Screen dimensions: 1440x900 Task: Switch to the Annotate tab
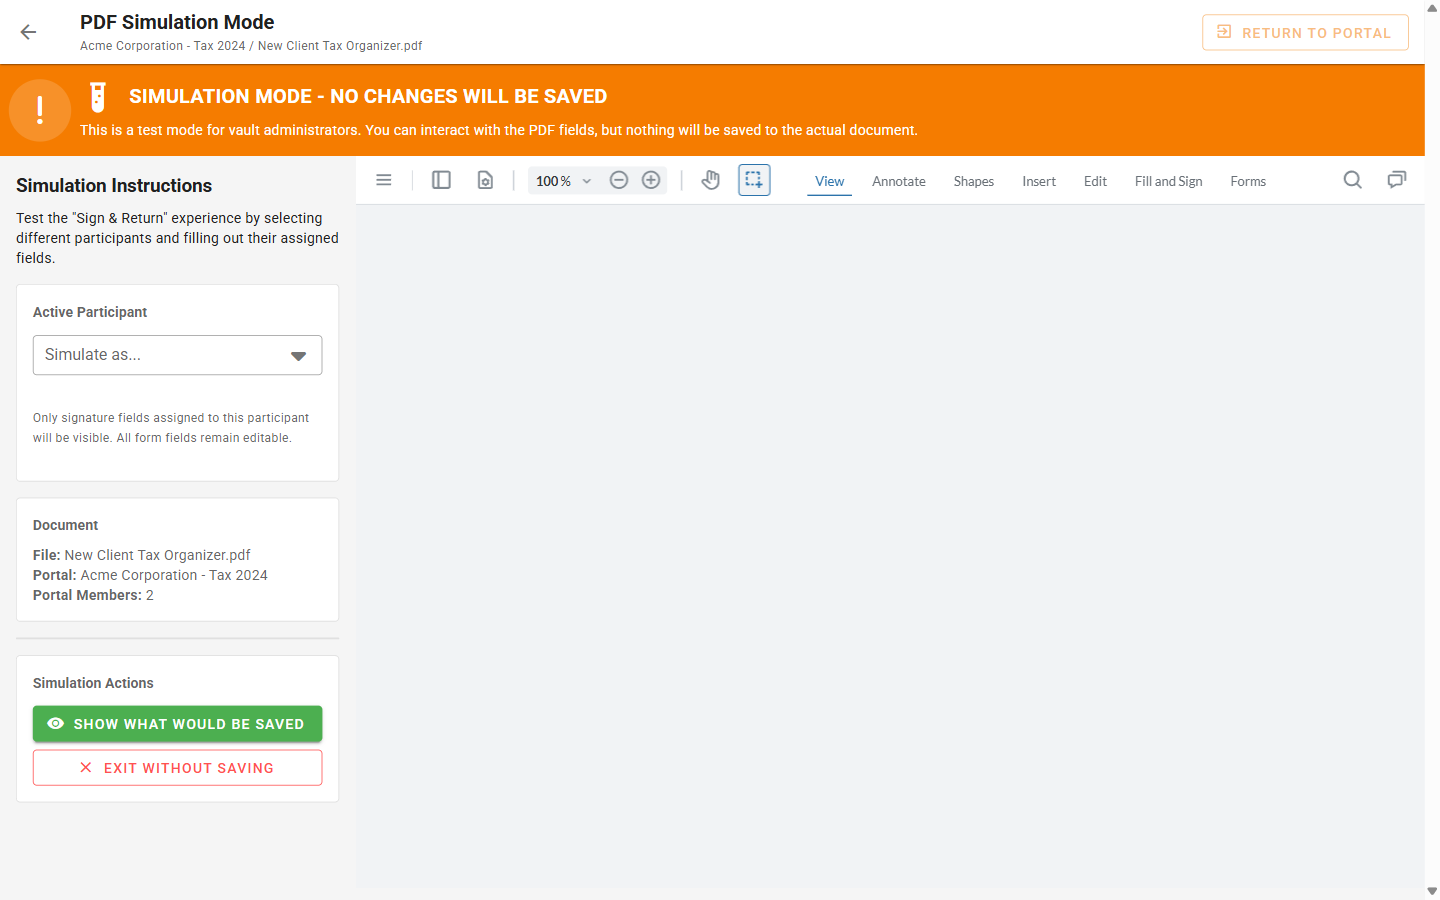[x=899, y=181]
